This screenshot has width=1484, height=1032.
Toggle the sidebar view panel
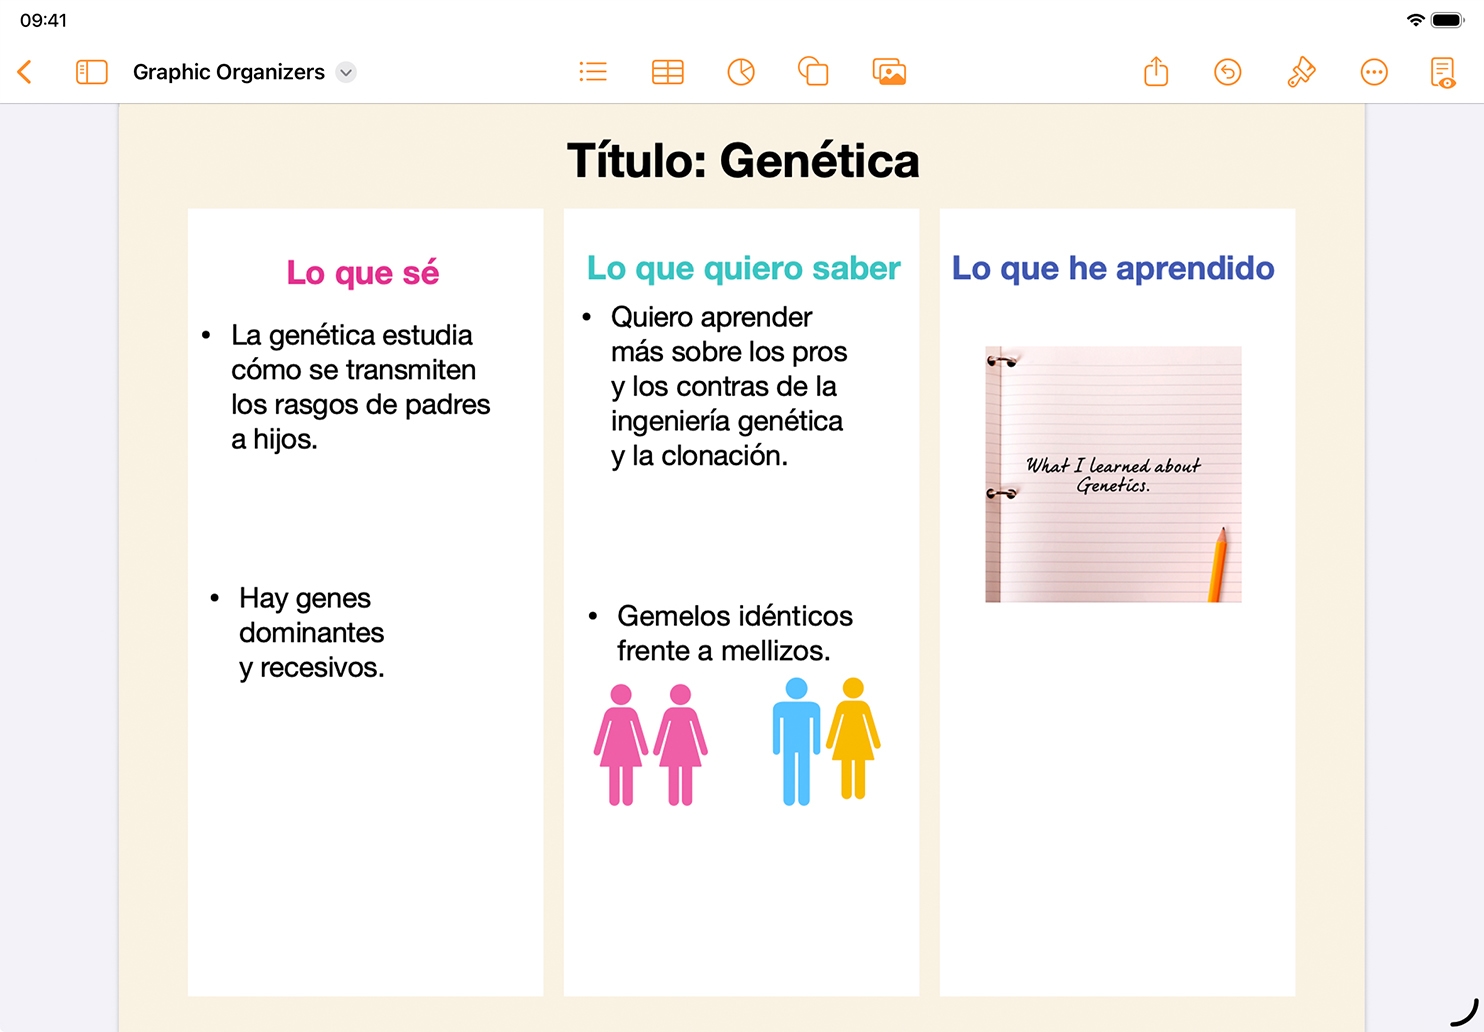click(91, 72)
